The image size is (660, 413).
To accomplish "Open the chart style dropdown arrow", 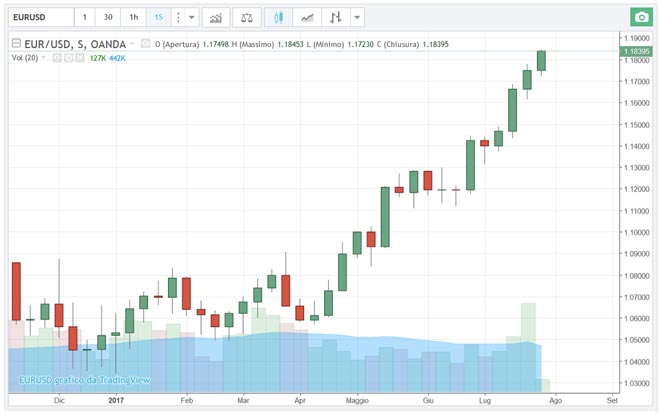I will coord(358,18).
